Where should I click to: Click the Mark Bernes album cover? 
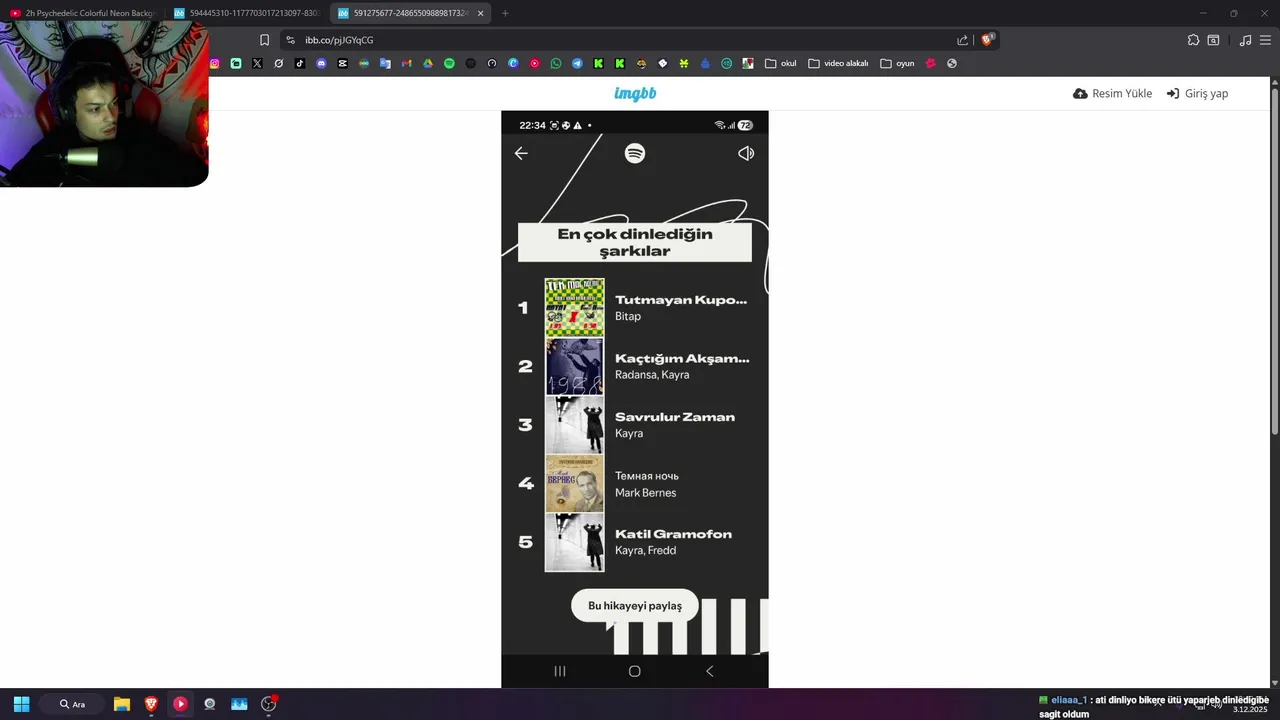tap(574, 484)
